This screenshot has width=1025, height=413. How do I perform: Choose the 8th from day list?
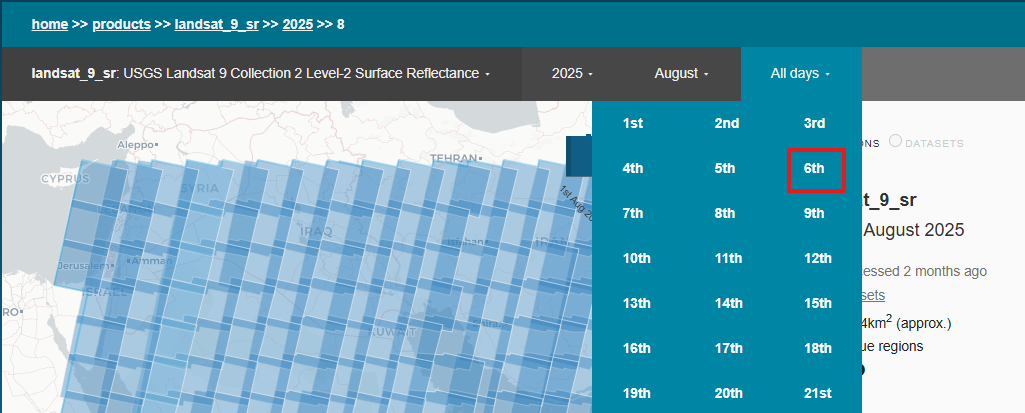pos(725,214)
